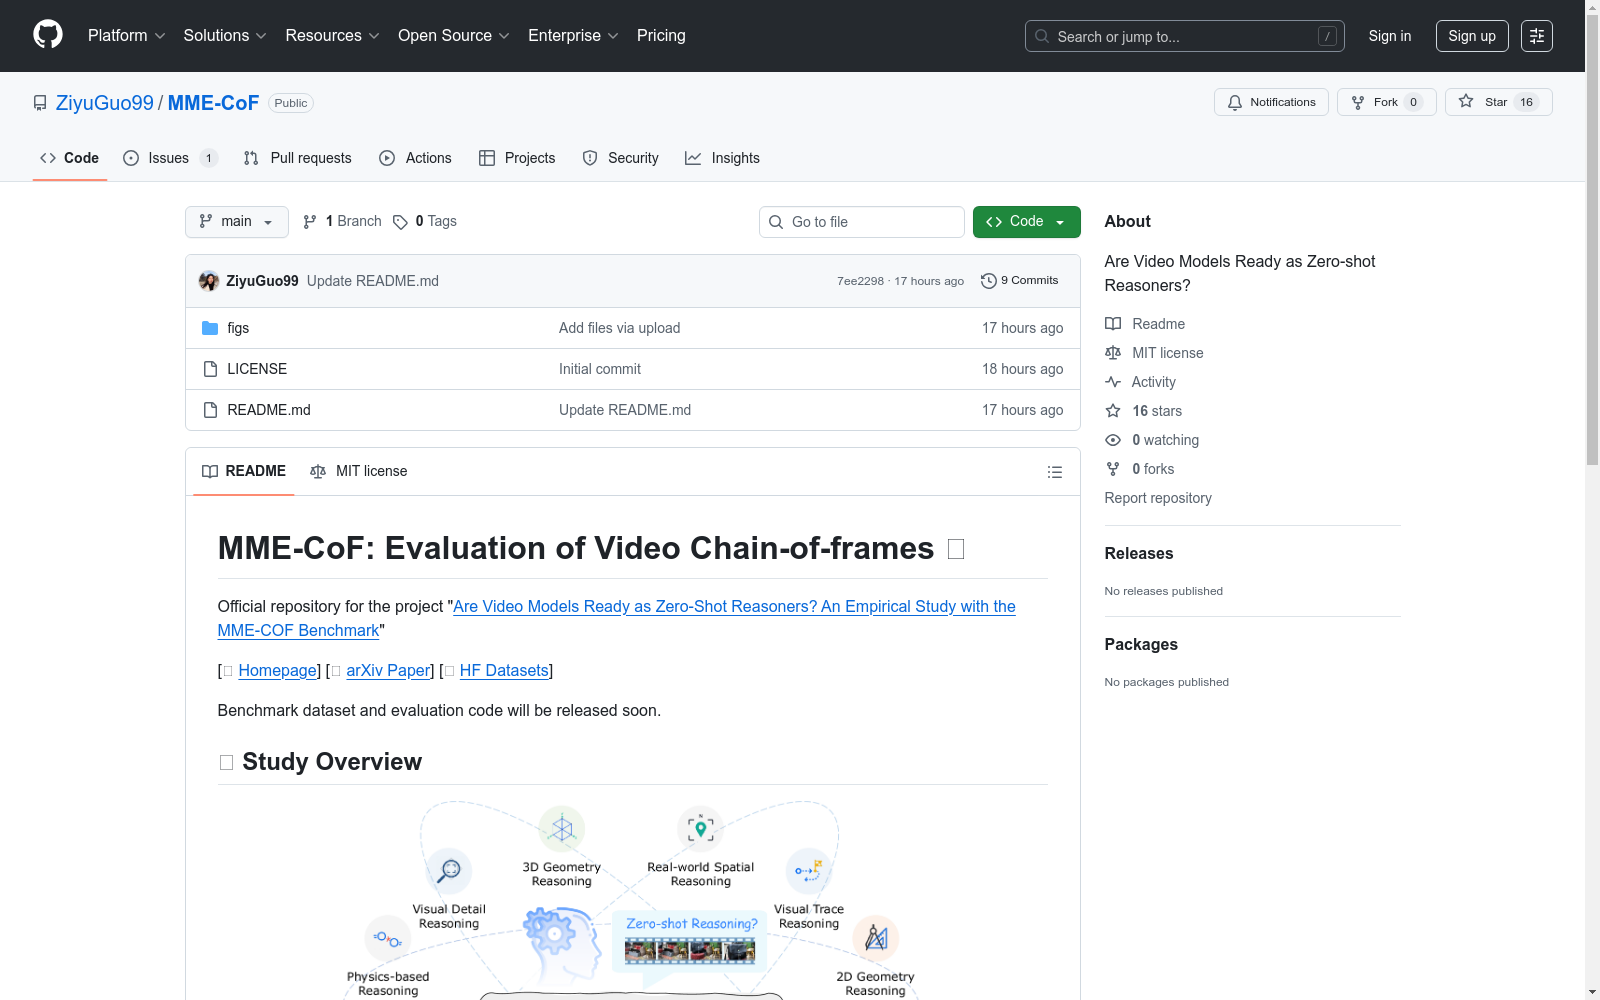
Task: Open the "Initial commit" commit message
Action: pos(600,369)
